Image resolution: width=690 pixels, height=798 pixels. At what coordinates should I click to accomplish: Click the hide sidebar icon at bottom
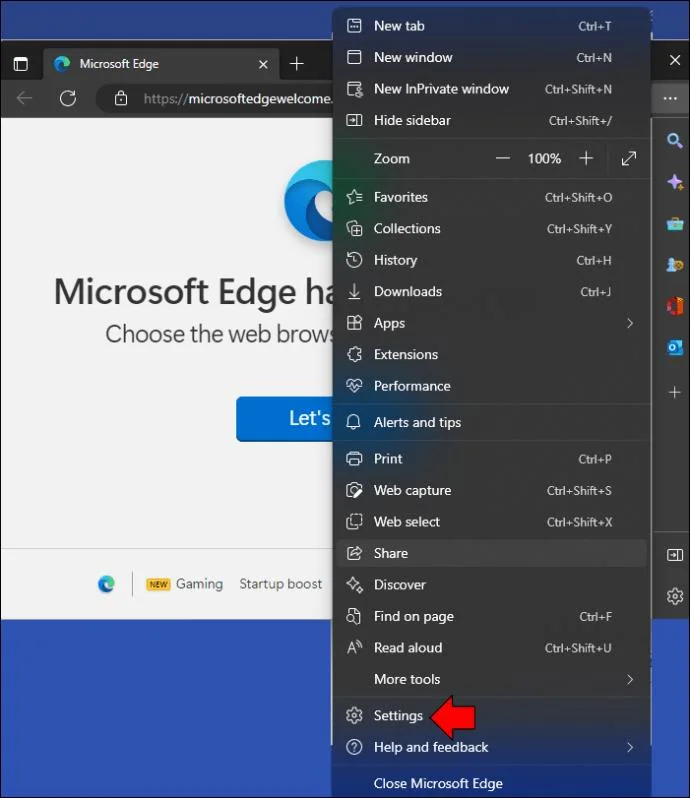tap(675, 555)
